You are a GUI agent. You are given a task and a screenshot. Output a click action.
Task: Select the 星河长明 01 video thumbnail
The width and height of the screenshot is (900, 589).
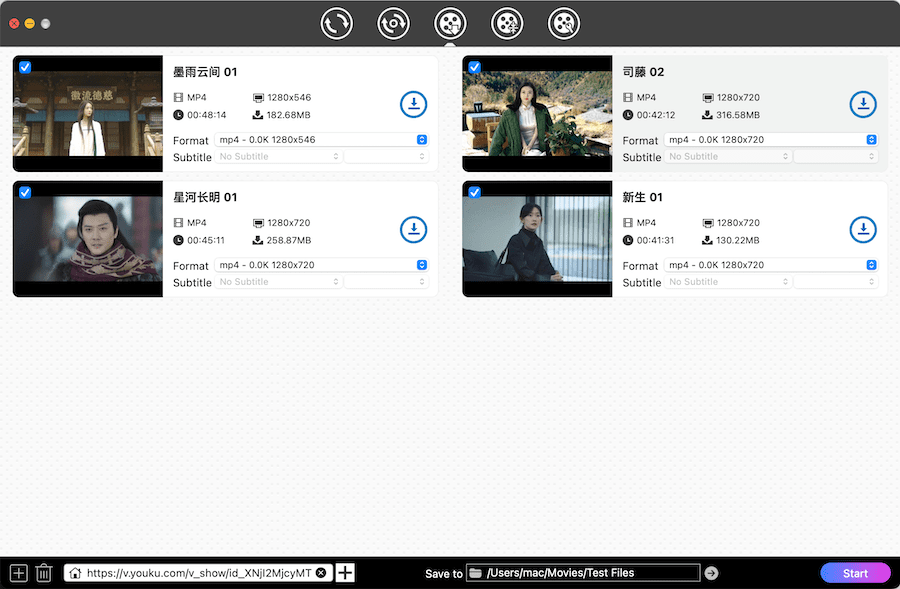click(88, 239)
